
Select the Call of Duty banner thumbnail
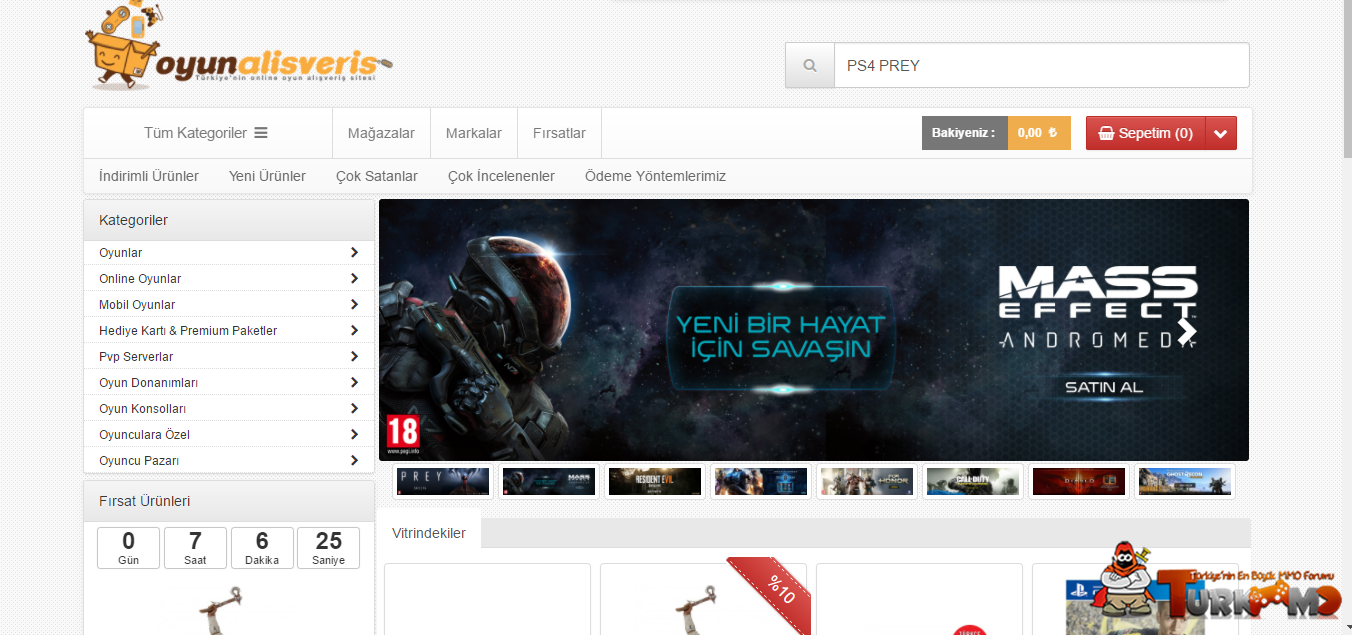coord(973,481)
